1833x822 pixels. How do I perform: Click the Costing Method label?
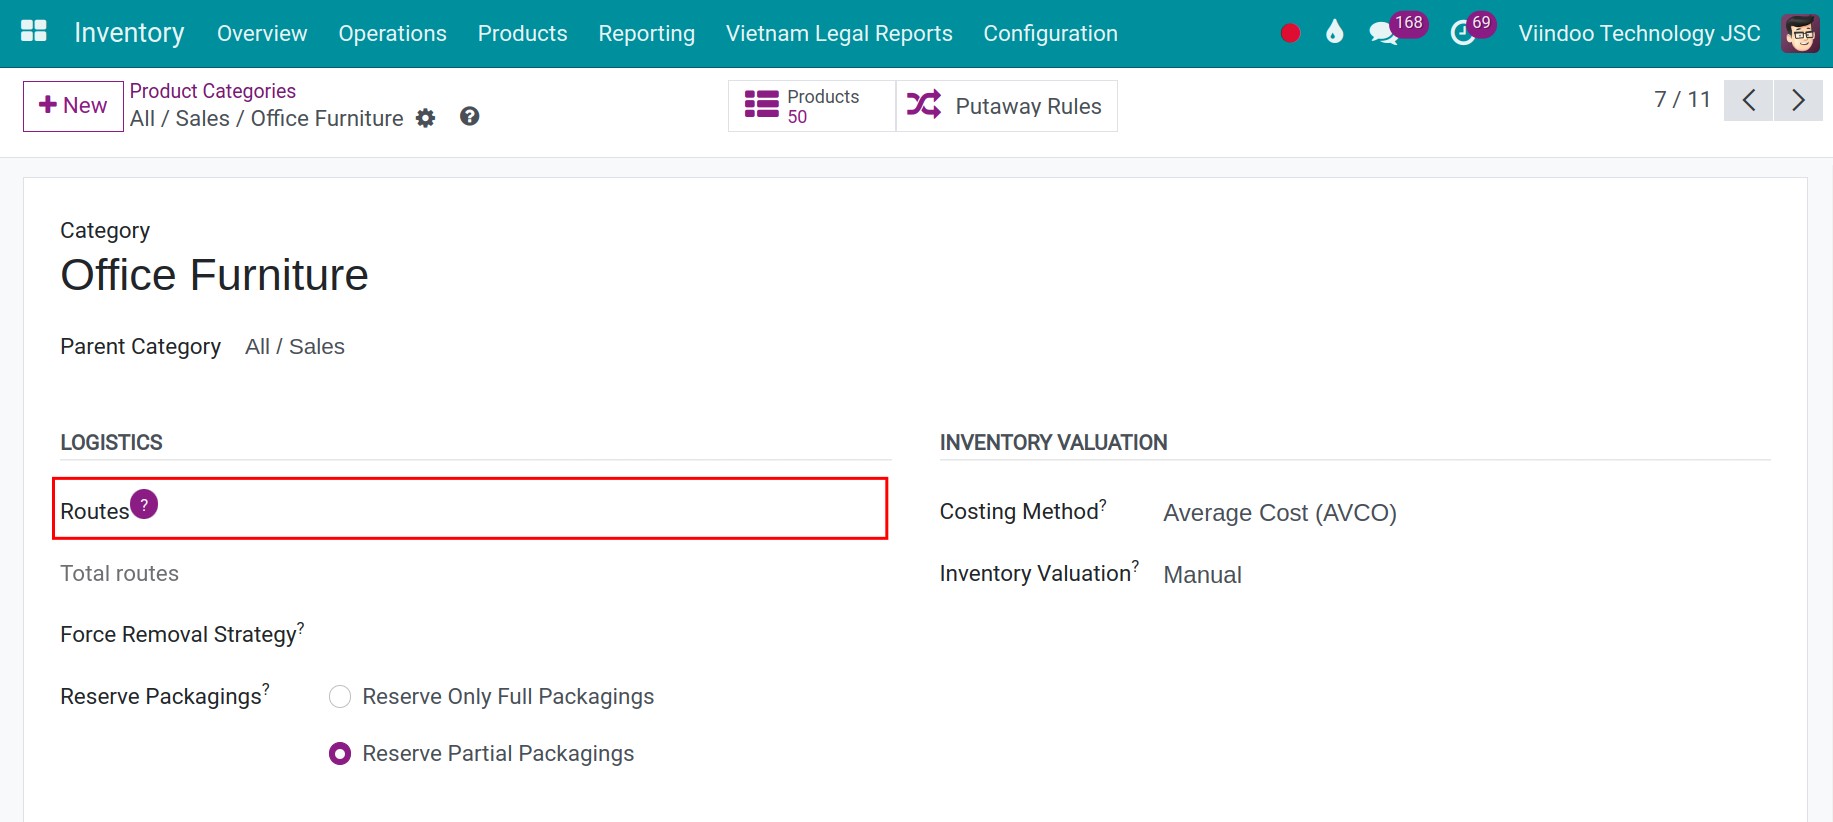click(x=1019, y=511)
